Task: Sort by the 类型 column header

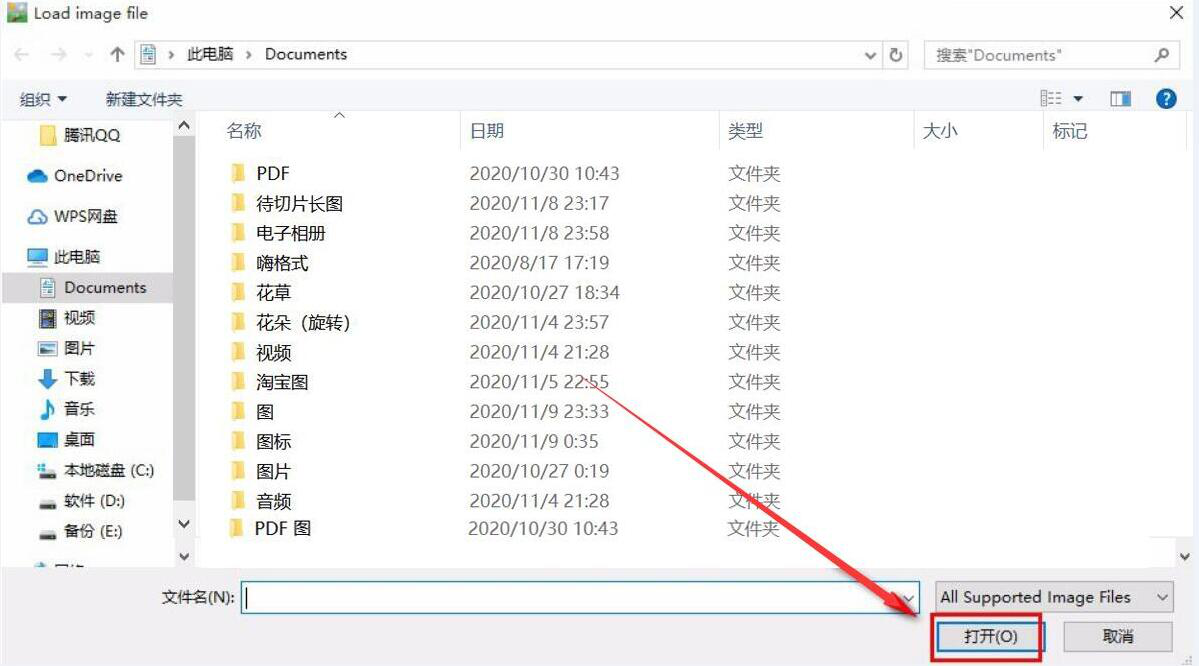Action: 746,131
